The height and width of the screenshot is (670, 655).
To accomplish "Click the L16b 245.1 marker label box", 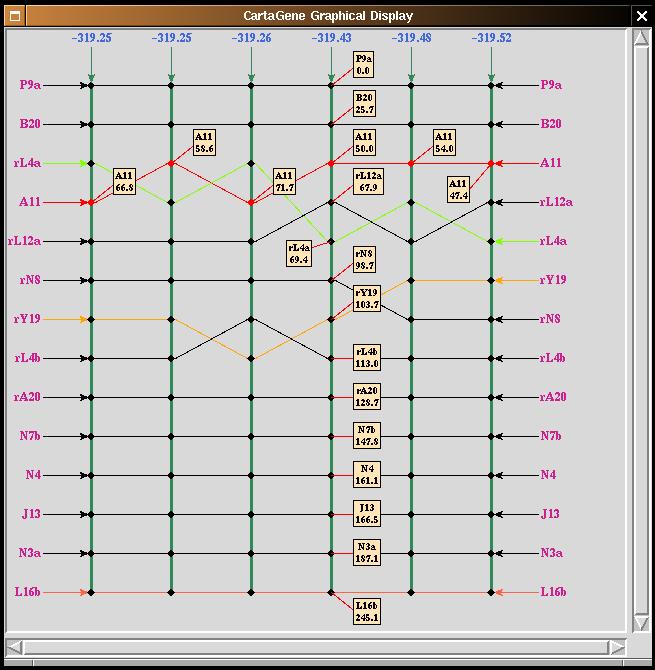I will 367,611.
